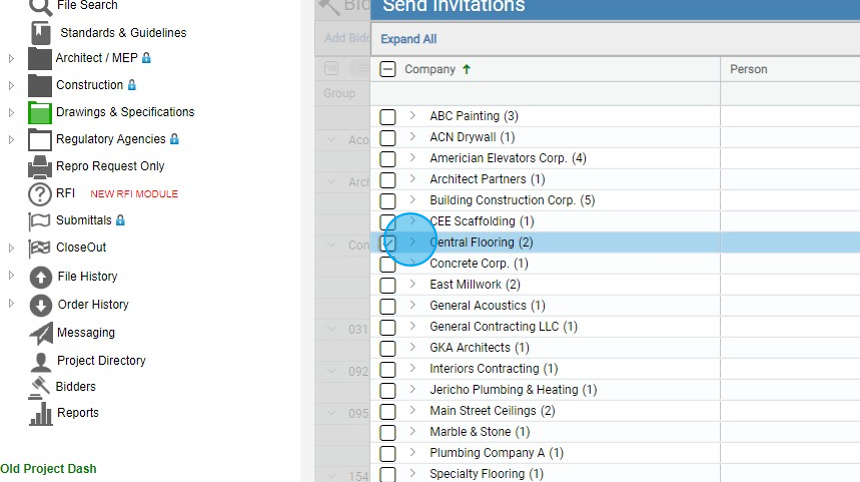Open the Old Project Dash link
This screenshot has height=482, width=860.
48,469
